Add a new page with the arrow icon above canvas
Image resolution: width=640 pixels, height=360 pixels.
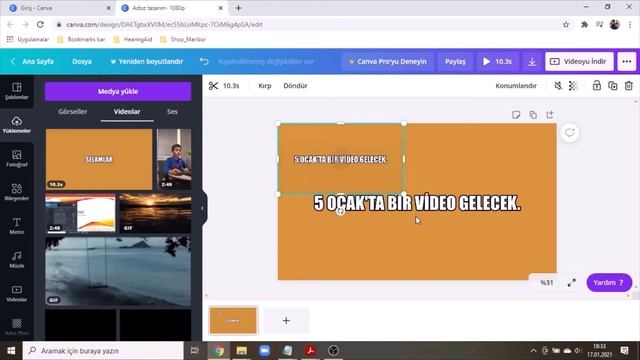[550, 115]
